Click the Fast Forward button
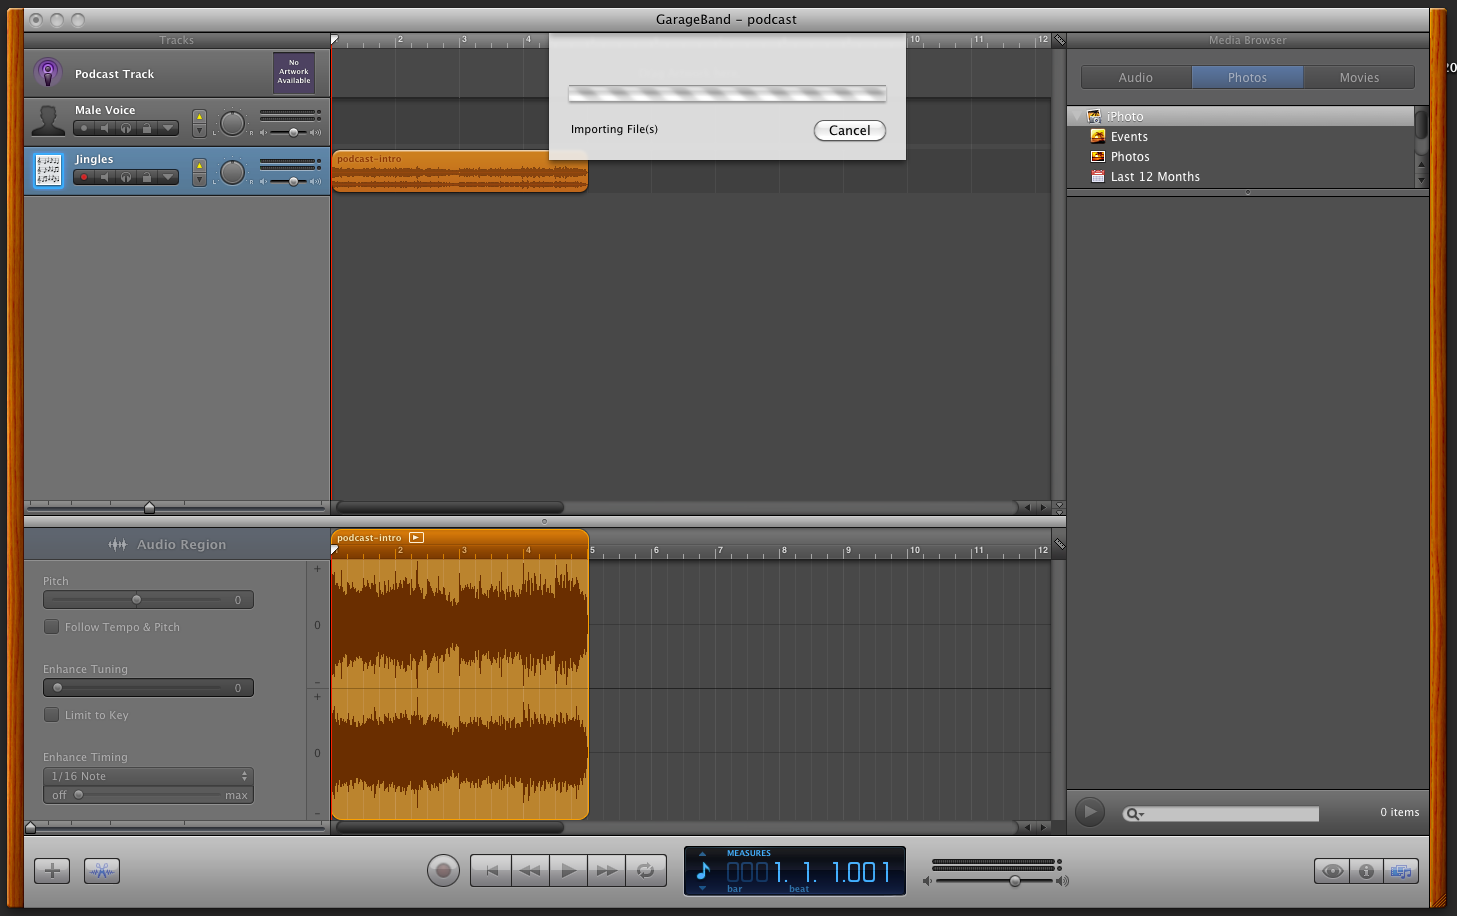Viewport: 1457px width, 916px height. [x=606, y=870]
